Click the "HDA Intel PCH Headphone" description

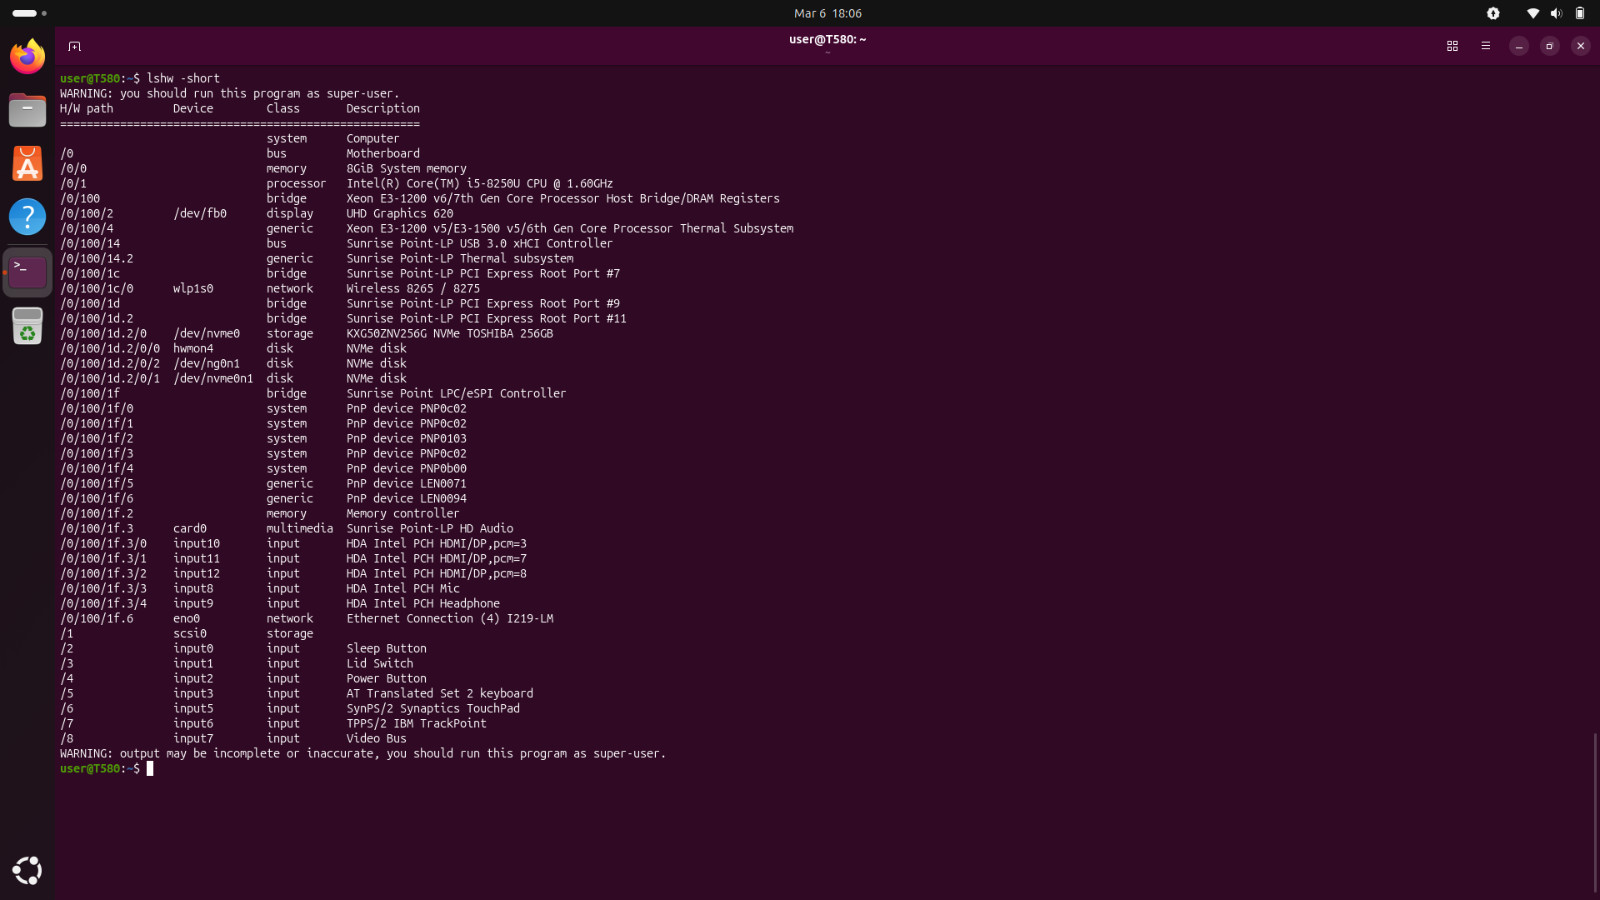[423, 603]
